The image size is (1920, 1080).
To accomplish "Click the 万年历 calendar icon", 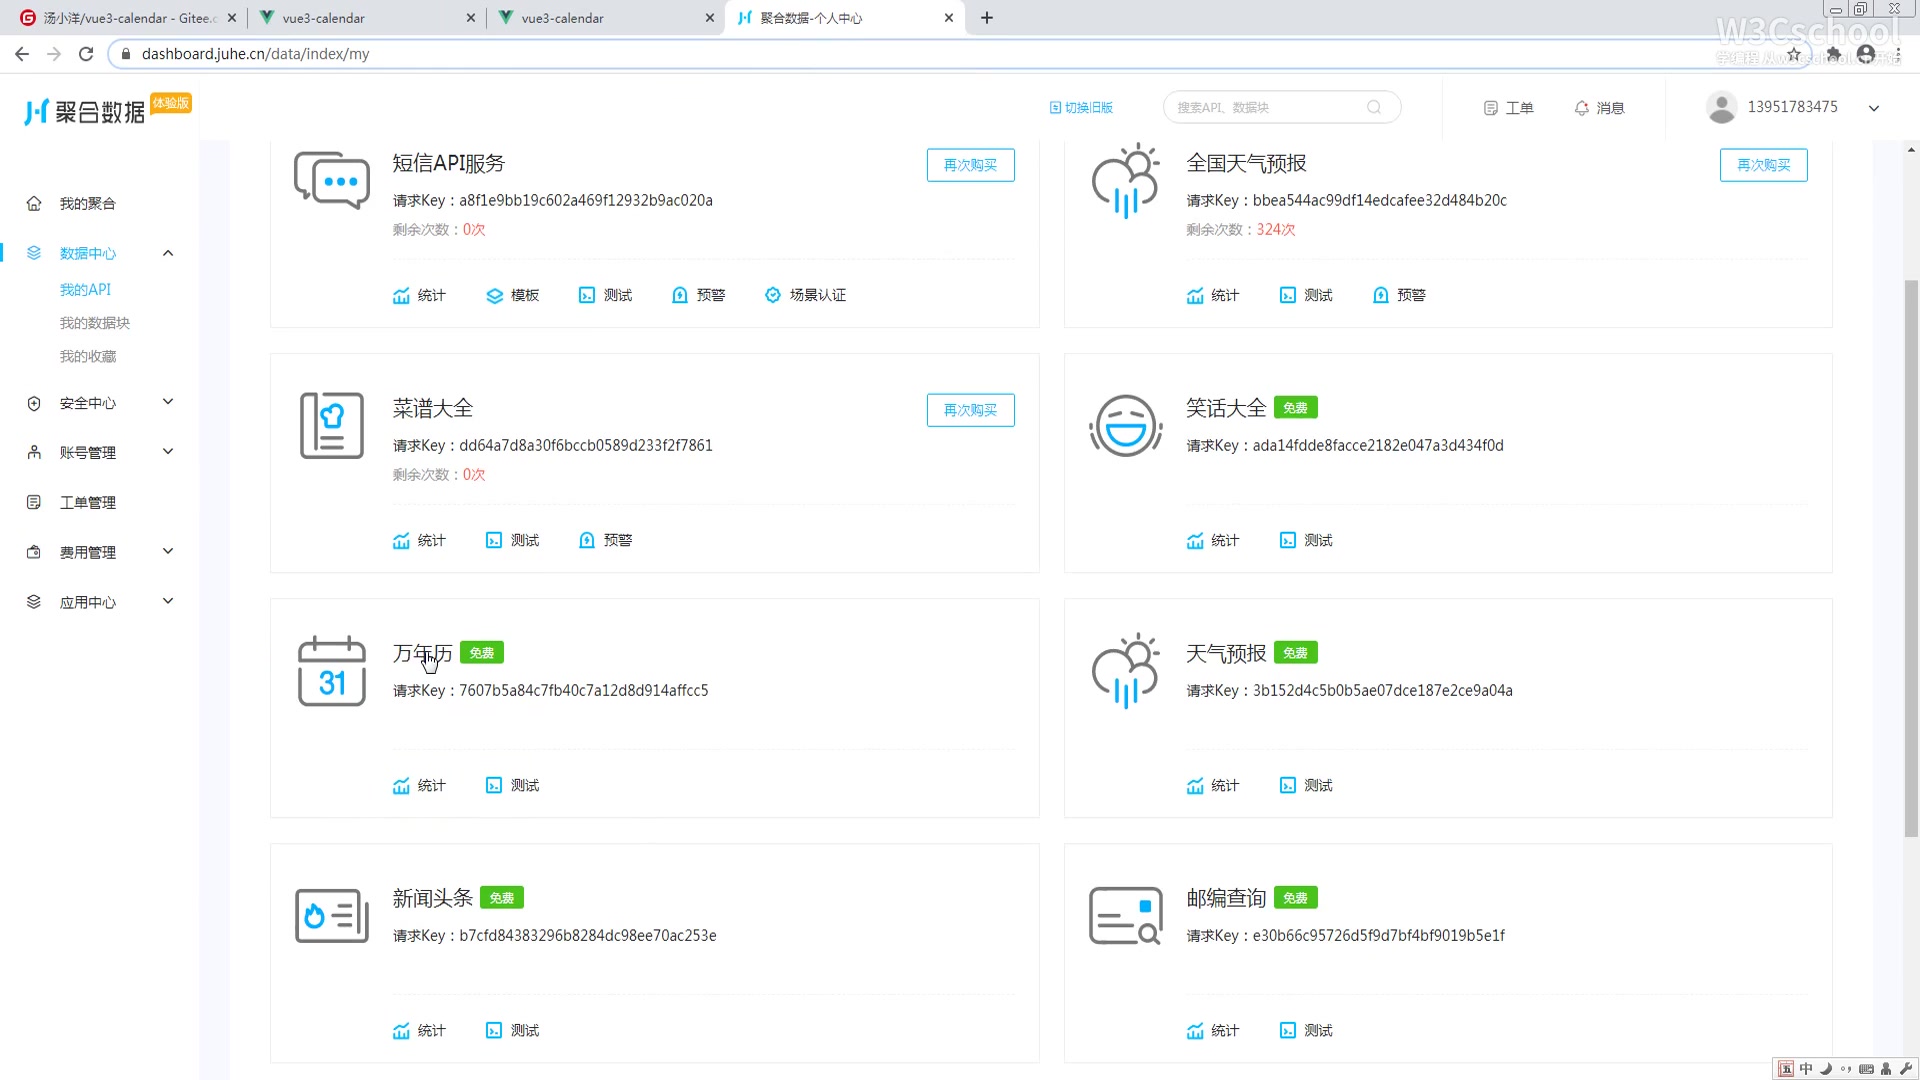I will [331, 671].
